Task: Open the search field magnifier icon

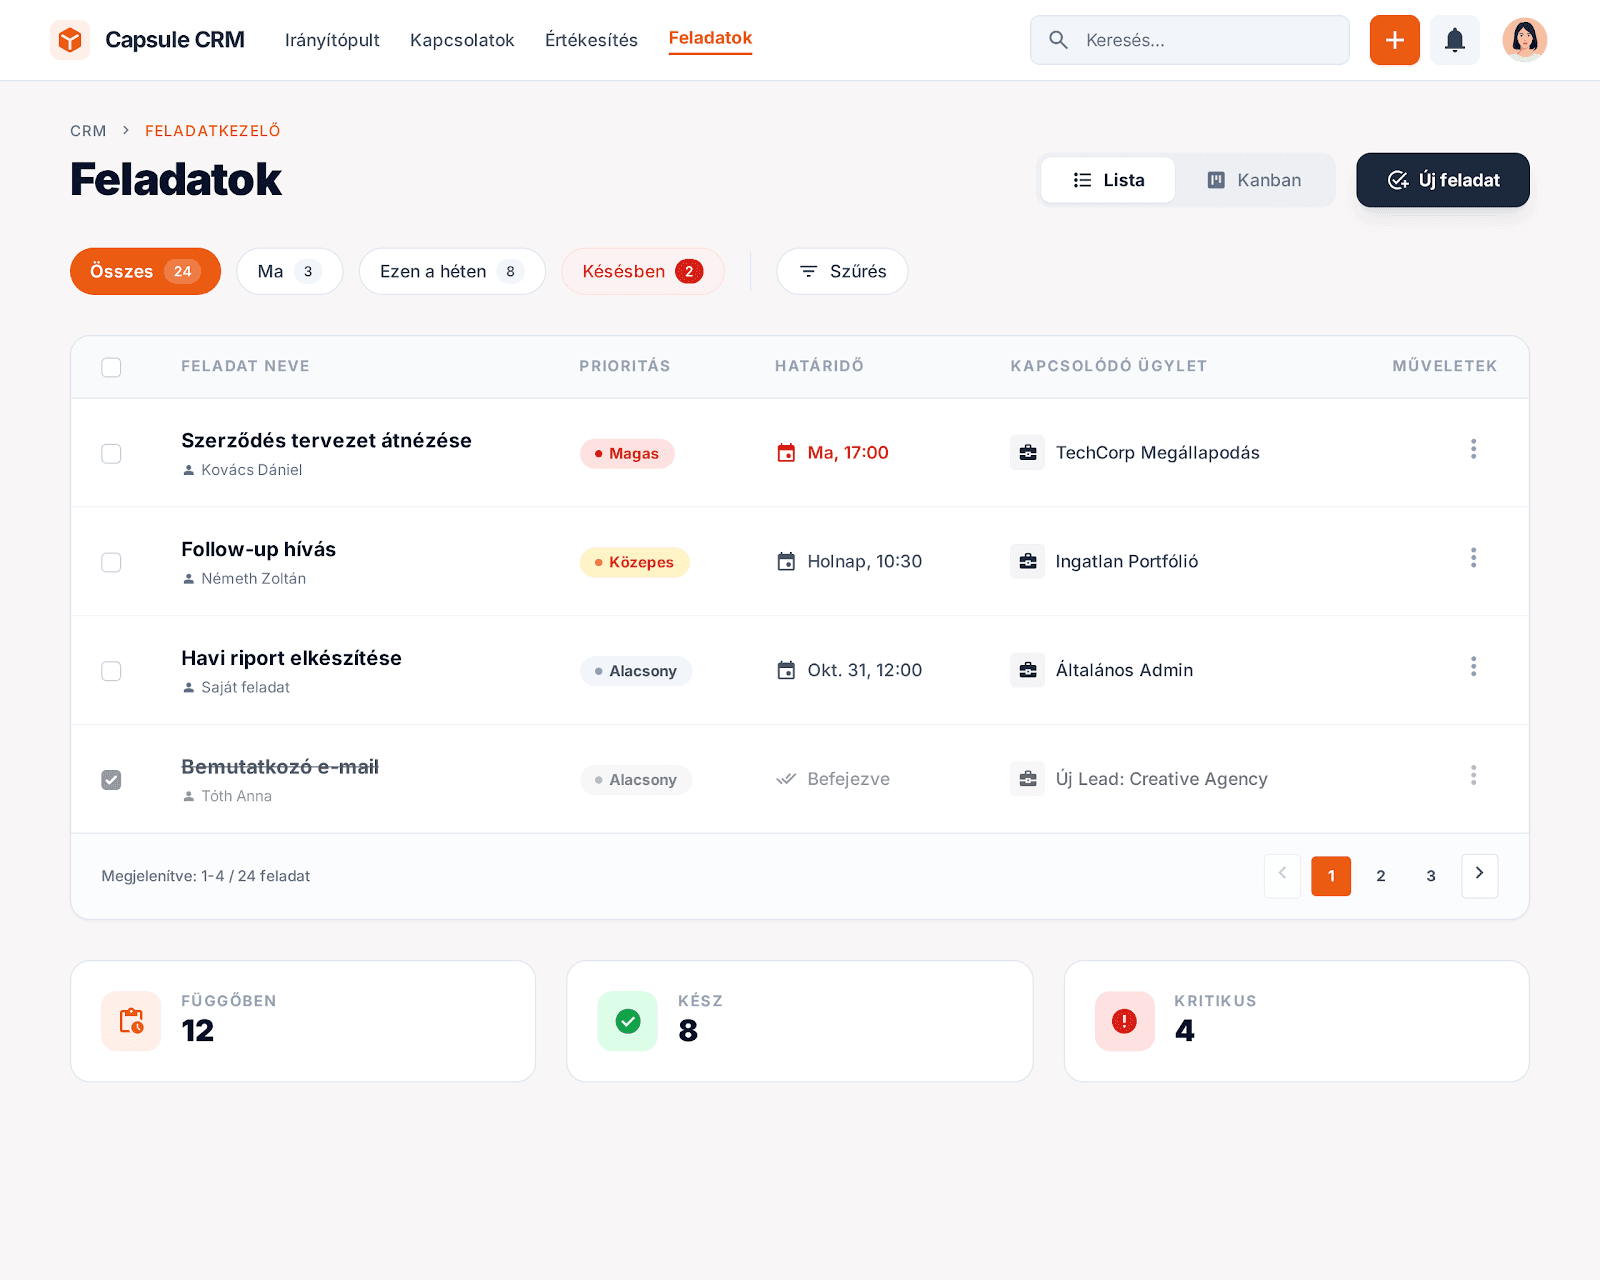Action: point(1058,40)
